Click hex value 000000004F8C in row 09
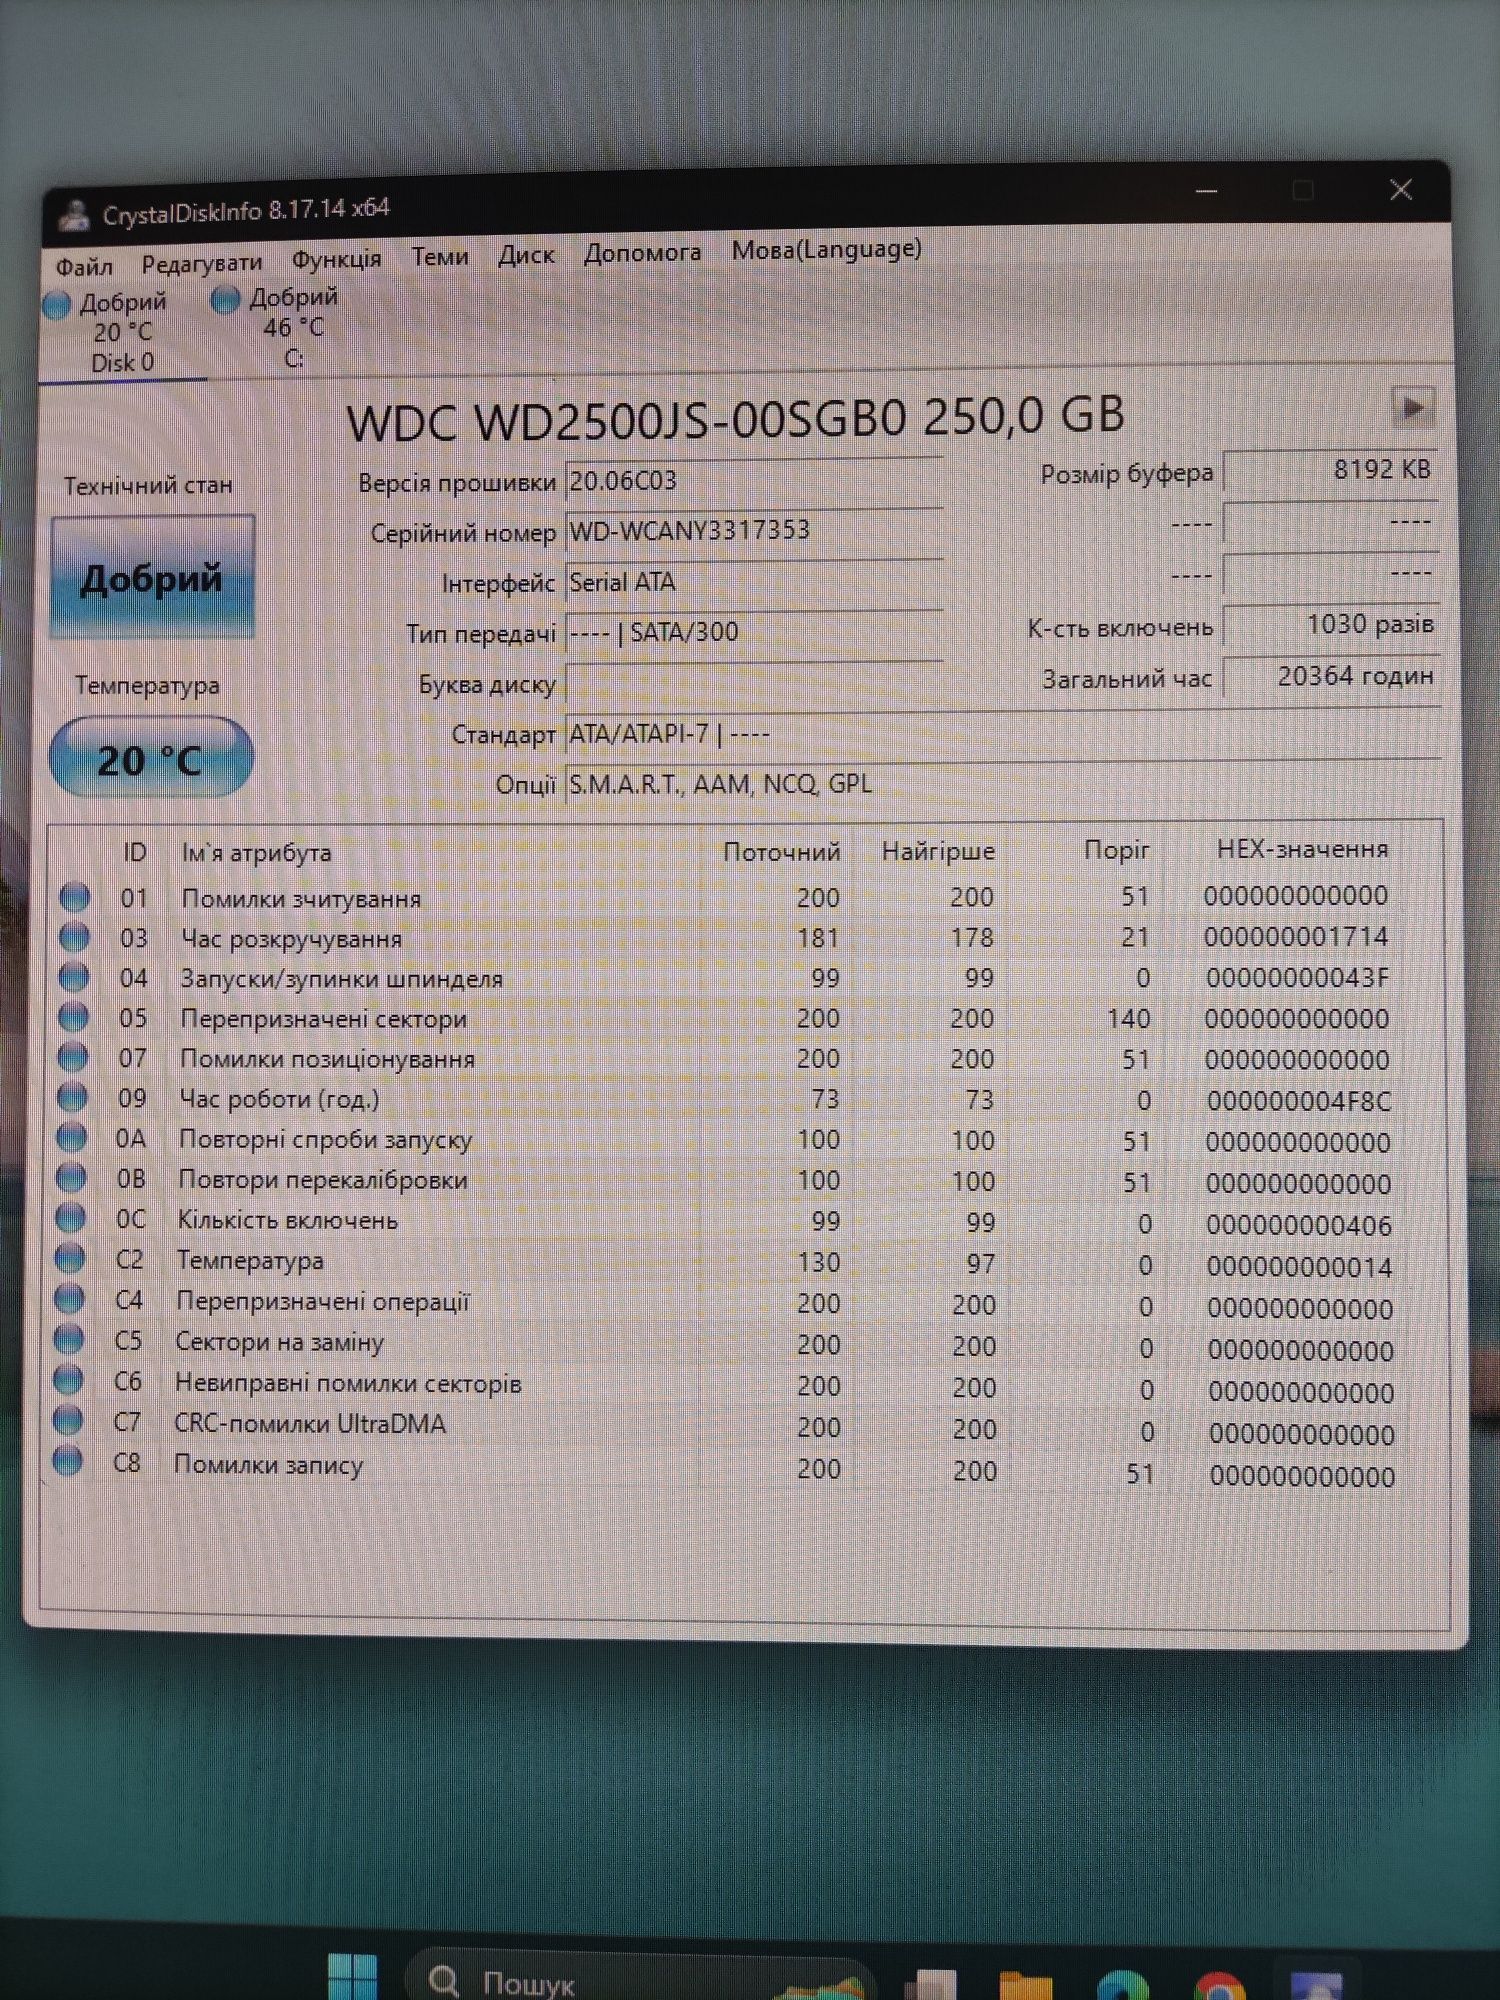Image resolution: width=1500 pixels, height=2000 pixels. click(1298, 1101)
